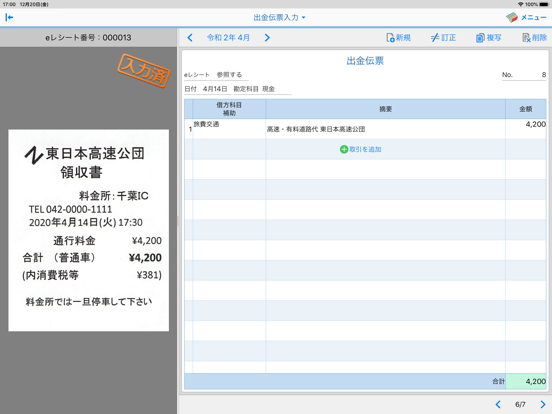Viewport: 552px width, 414px height.
Task: Tap the Wi-Fi status icon
Action: 521,4
